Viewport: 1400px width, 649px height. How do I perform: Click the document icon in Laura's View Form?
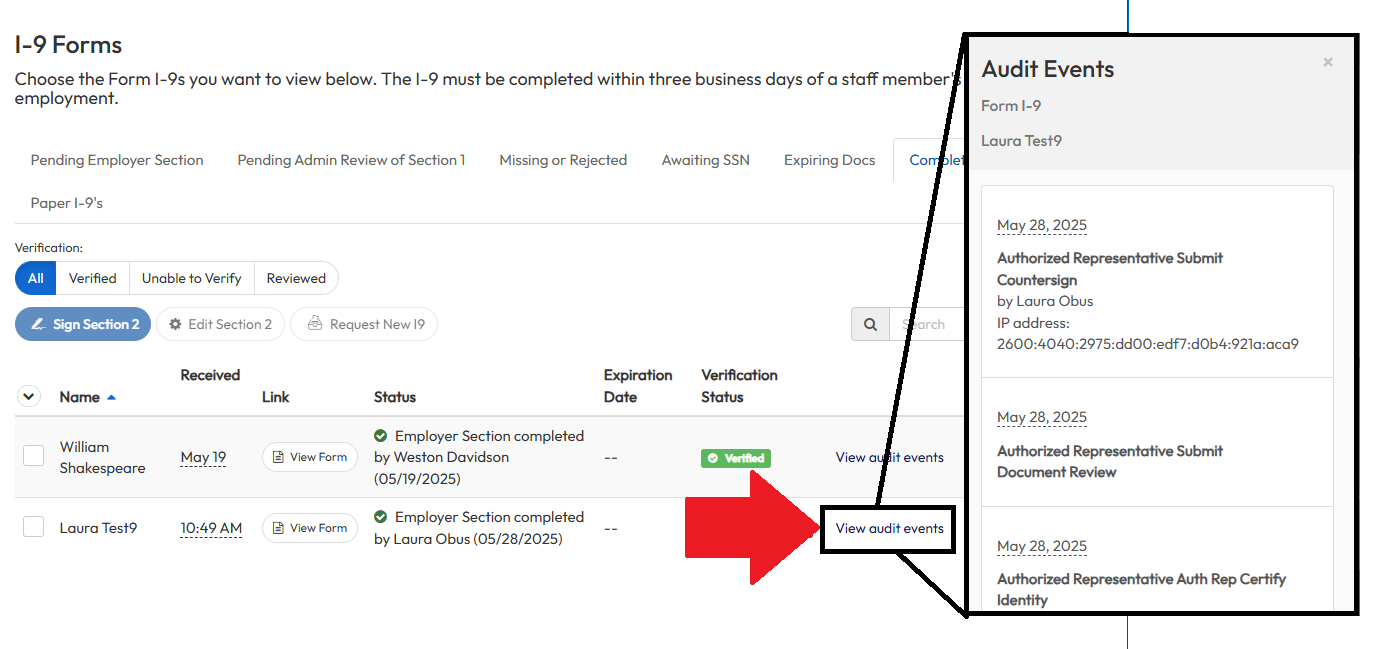pos(279,528)
